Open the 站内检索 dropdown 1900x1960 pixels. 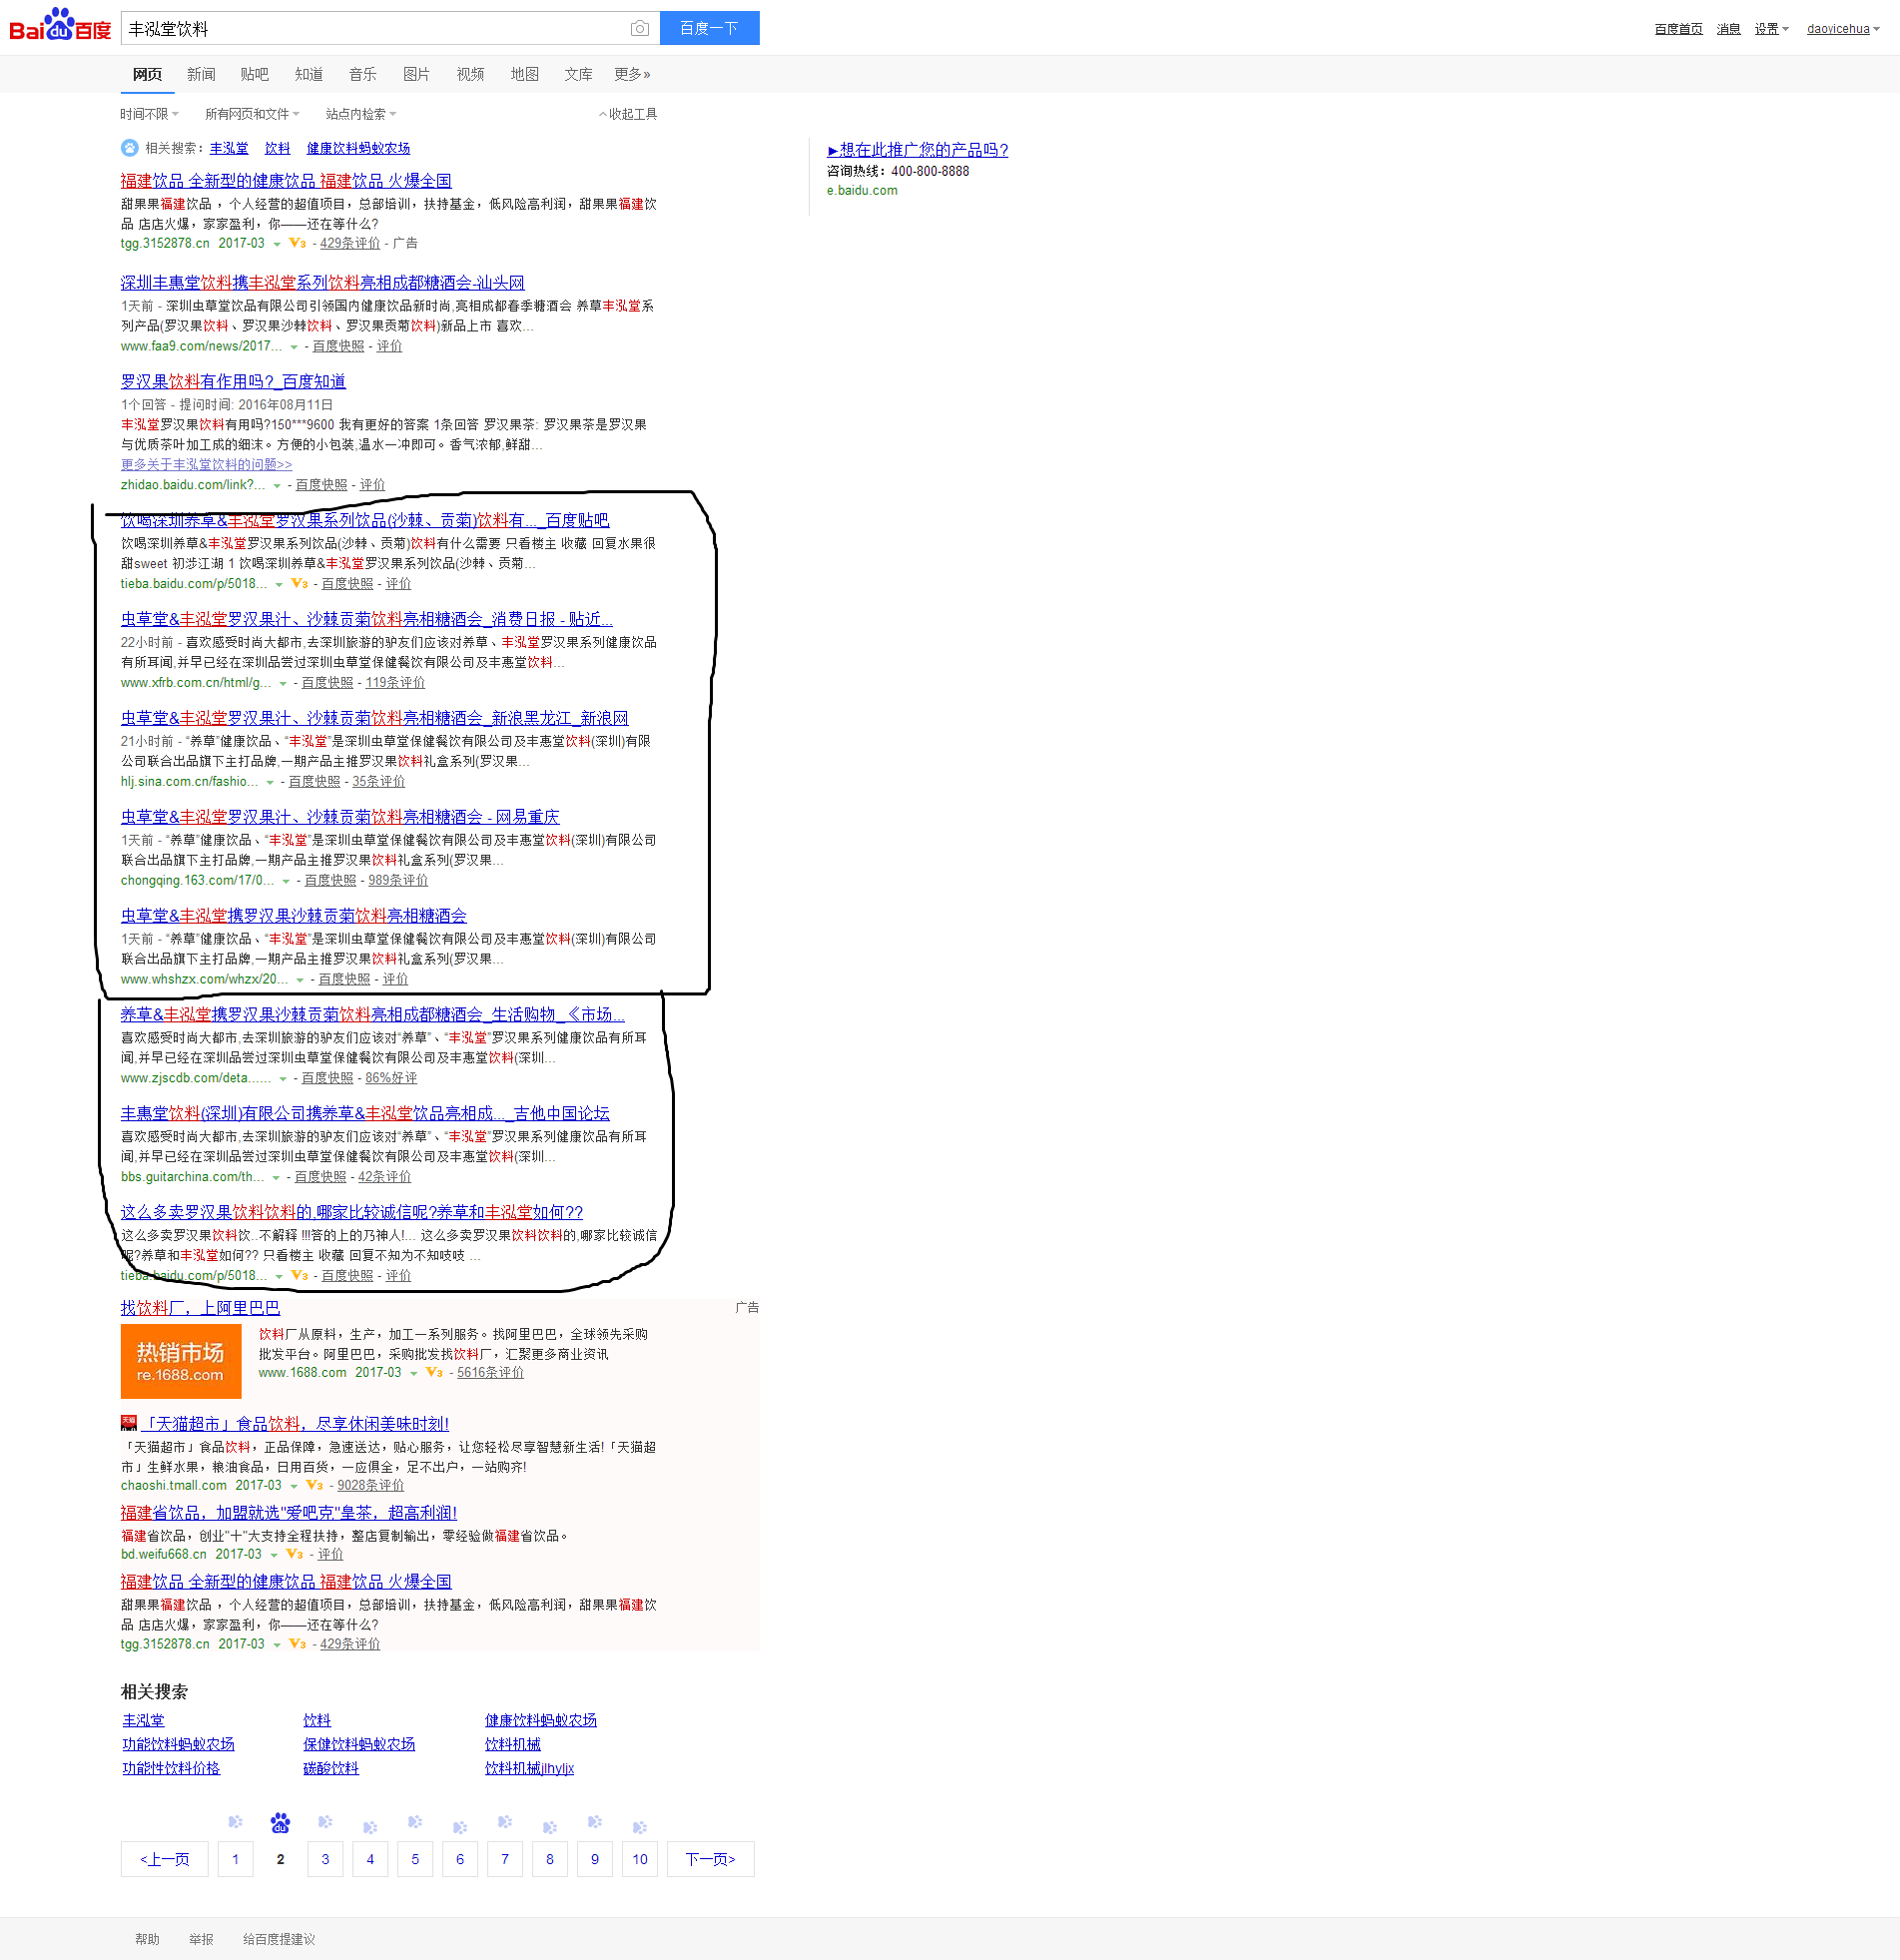pos(361,114)
